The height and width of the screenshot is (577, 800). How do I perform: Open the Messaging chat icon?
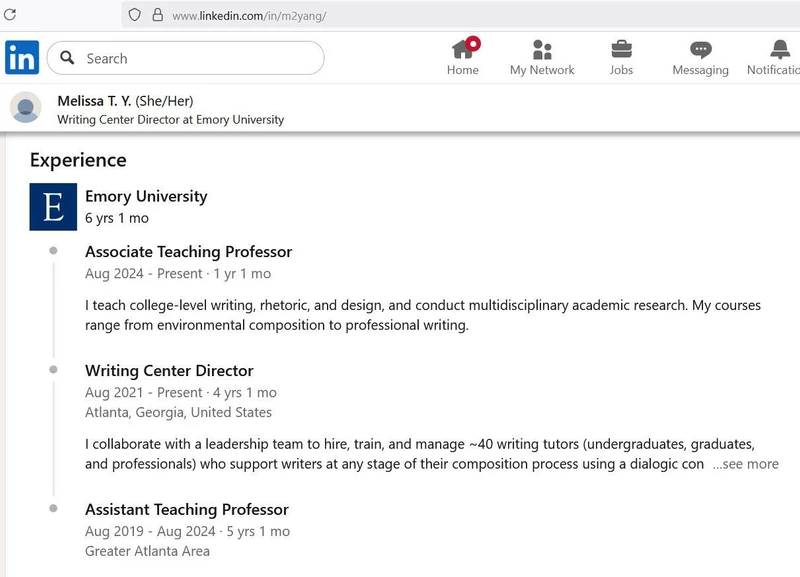pos(700,49)
